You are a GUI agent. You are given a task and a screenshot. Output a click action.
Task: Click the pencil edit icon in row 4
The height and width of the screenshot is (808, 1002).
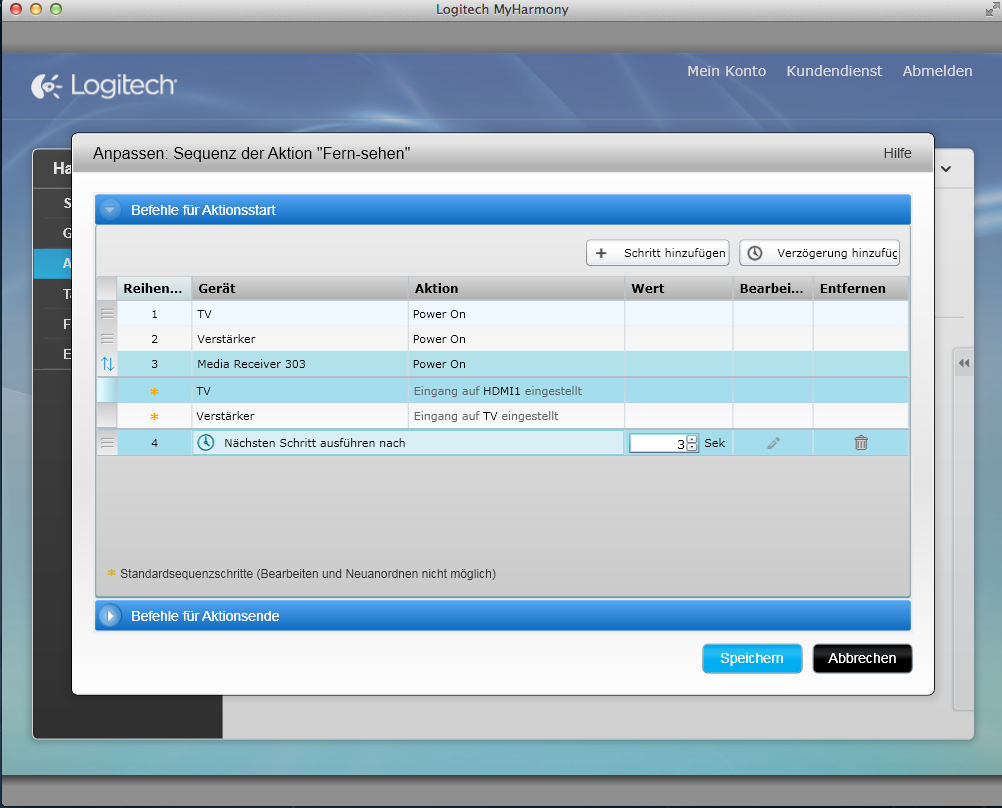(773, 442)
